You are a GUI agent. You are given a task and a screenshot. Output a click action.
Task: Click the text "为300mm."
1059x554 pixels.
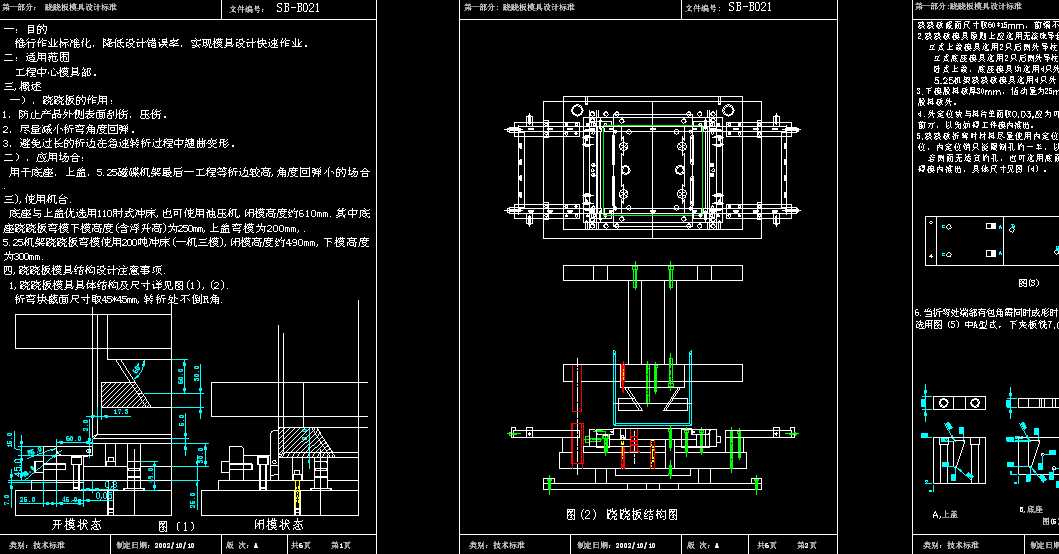pos(24,257)
